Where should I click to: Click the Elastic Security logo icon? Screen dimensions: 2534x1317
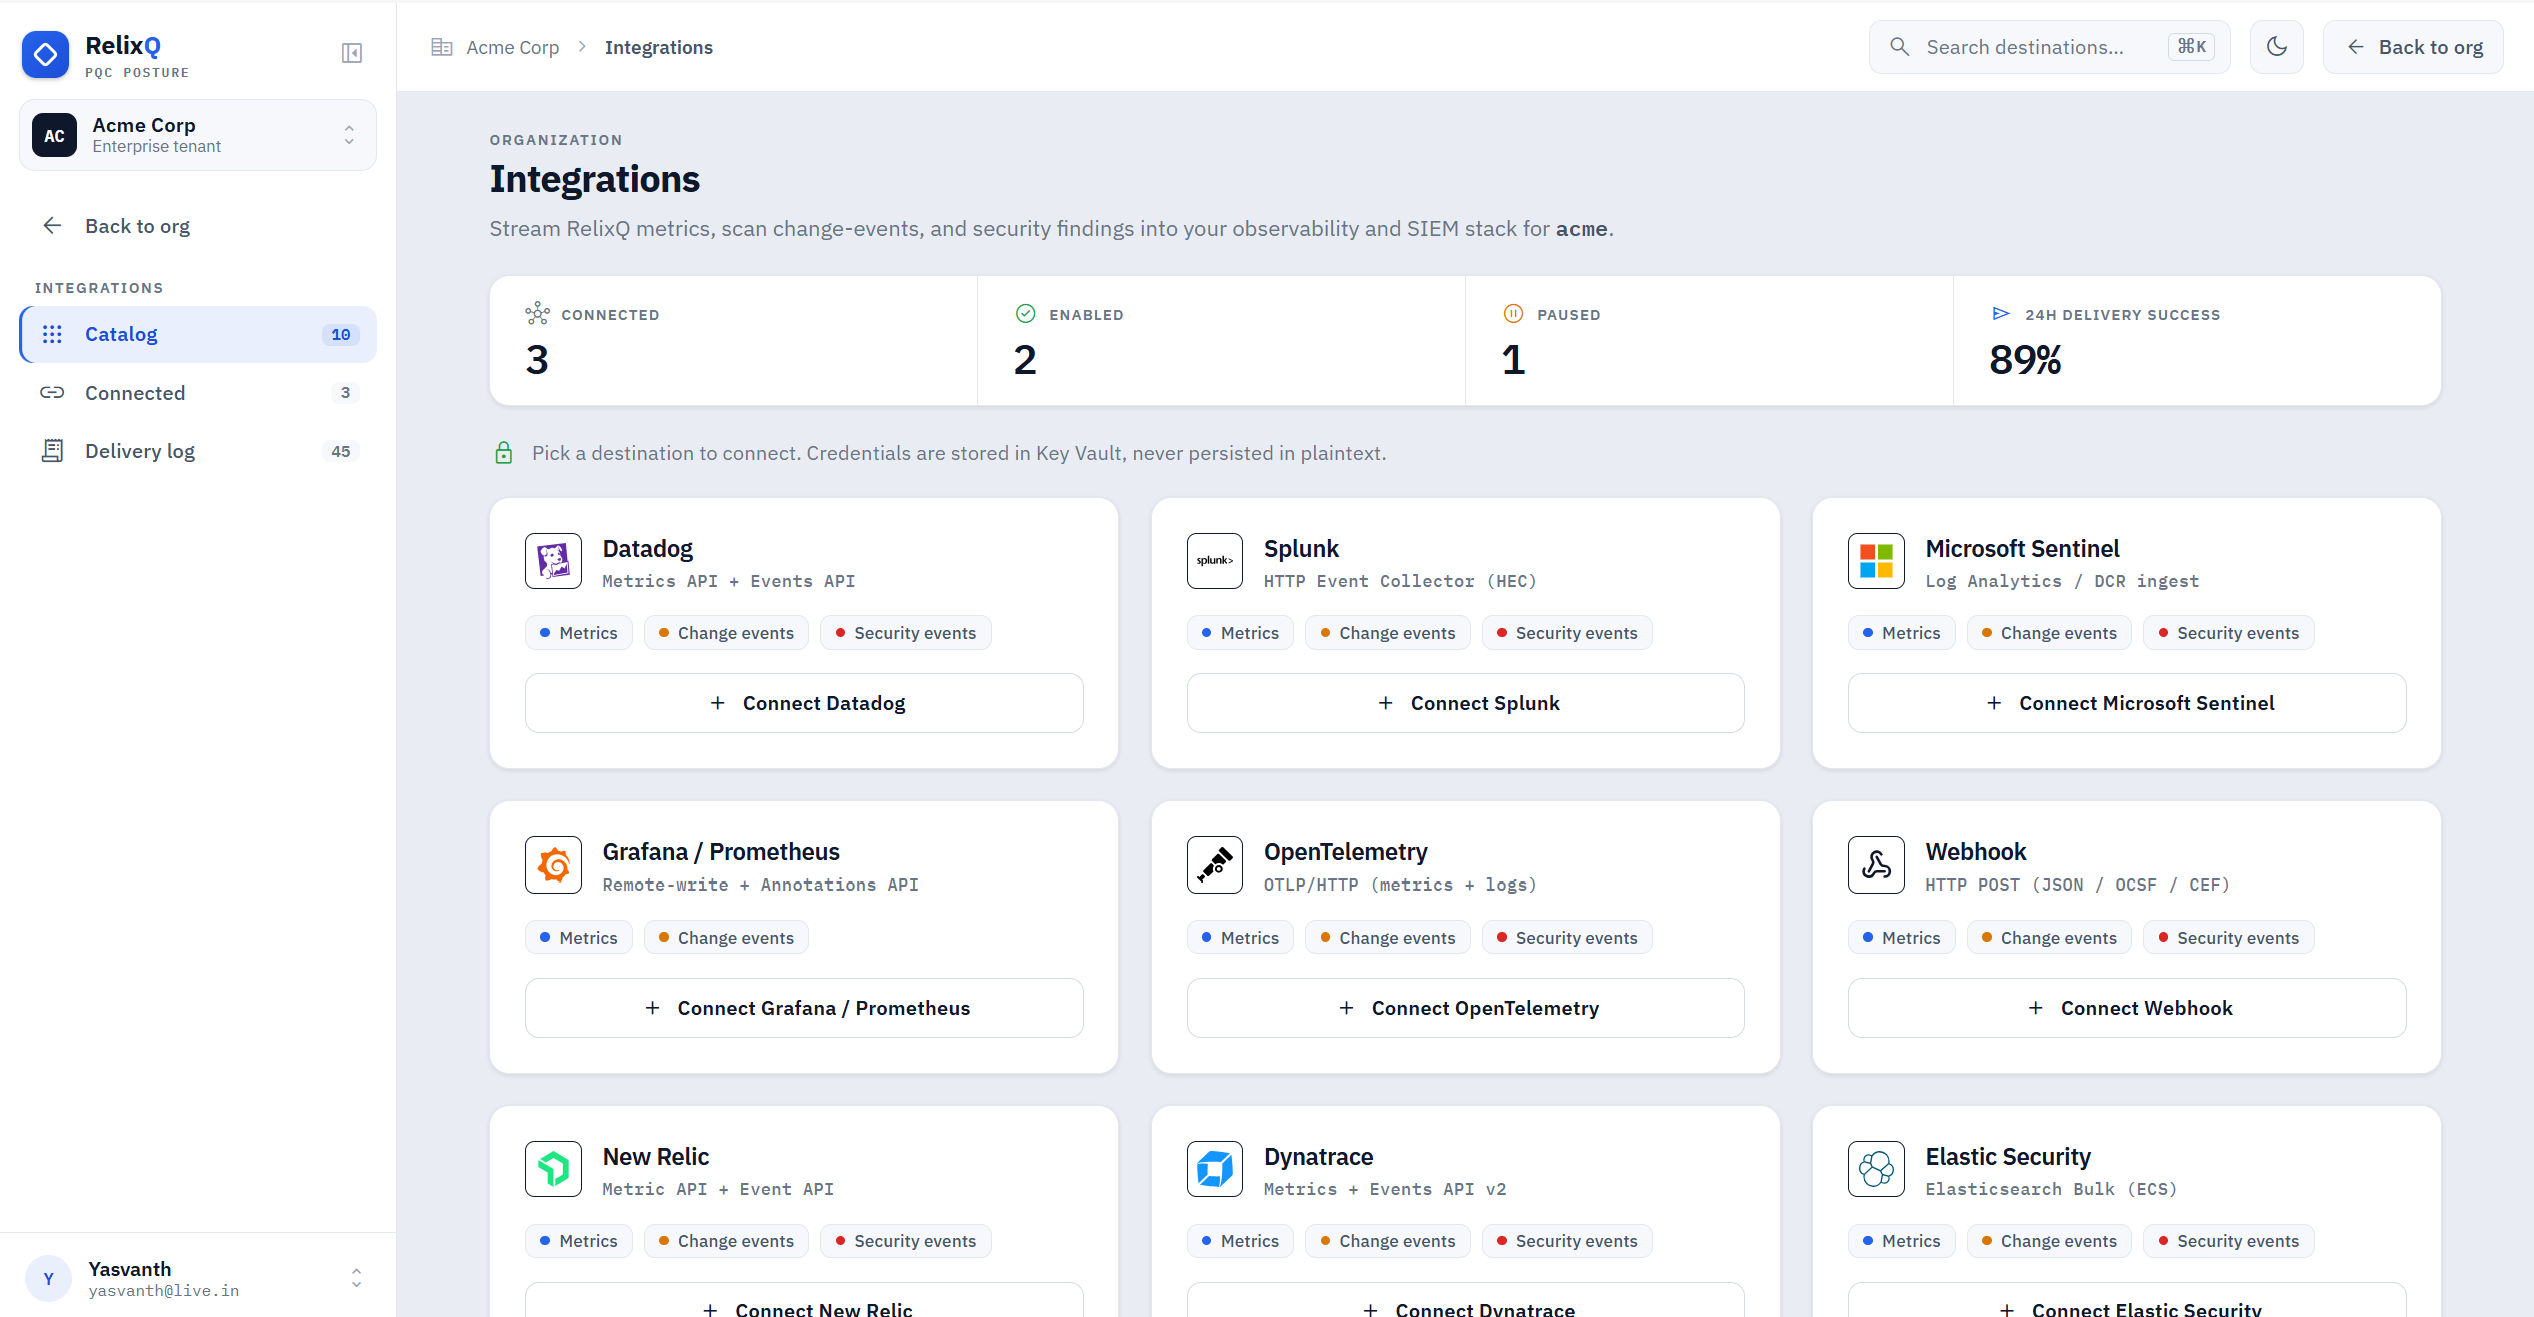pos(1876,1169)
